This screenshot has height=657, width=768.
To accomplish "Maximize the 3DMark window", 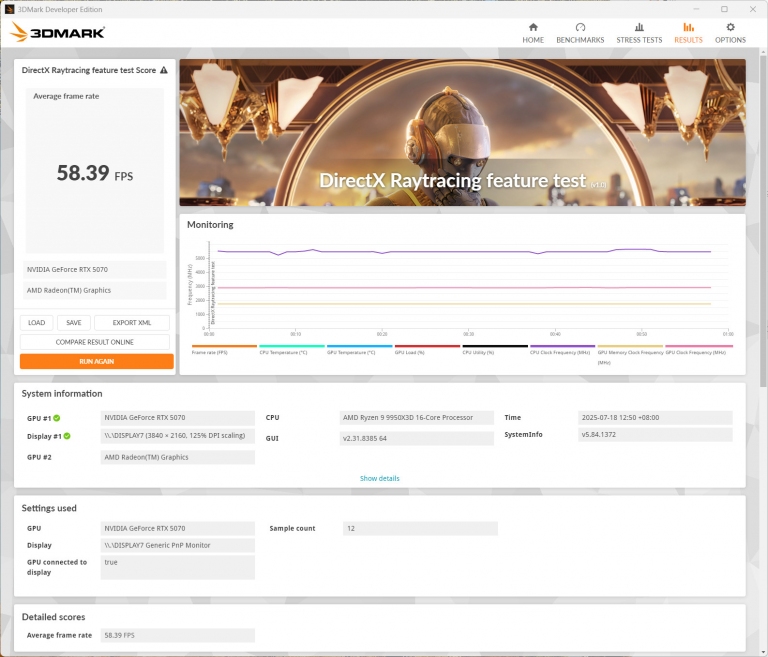I will point(724,9).
